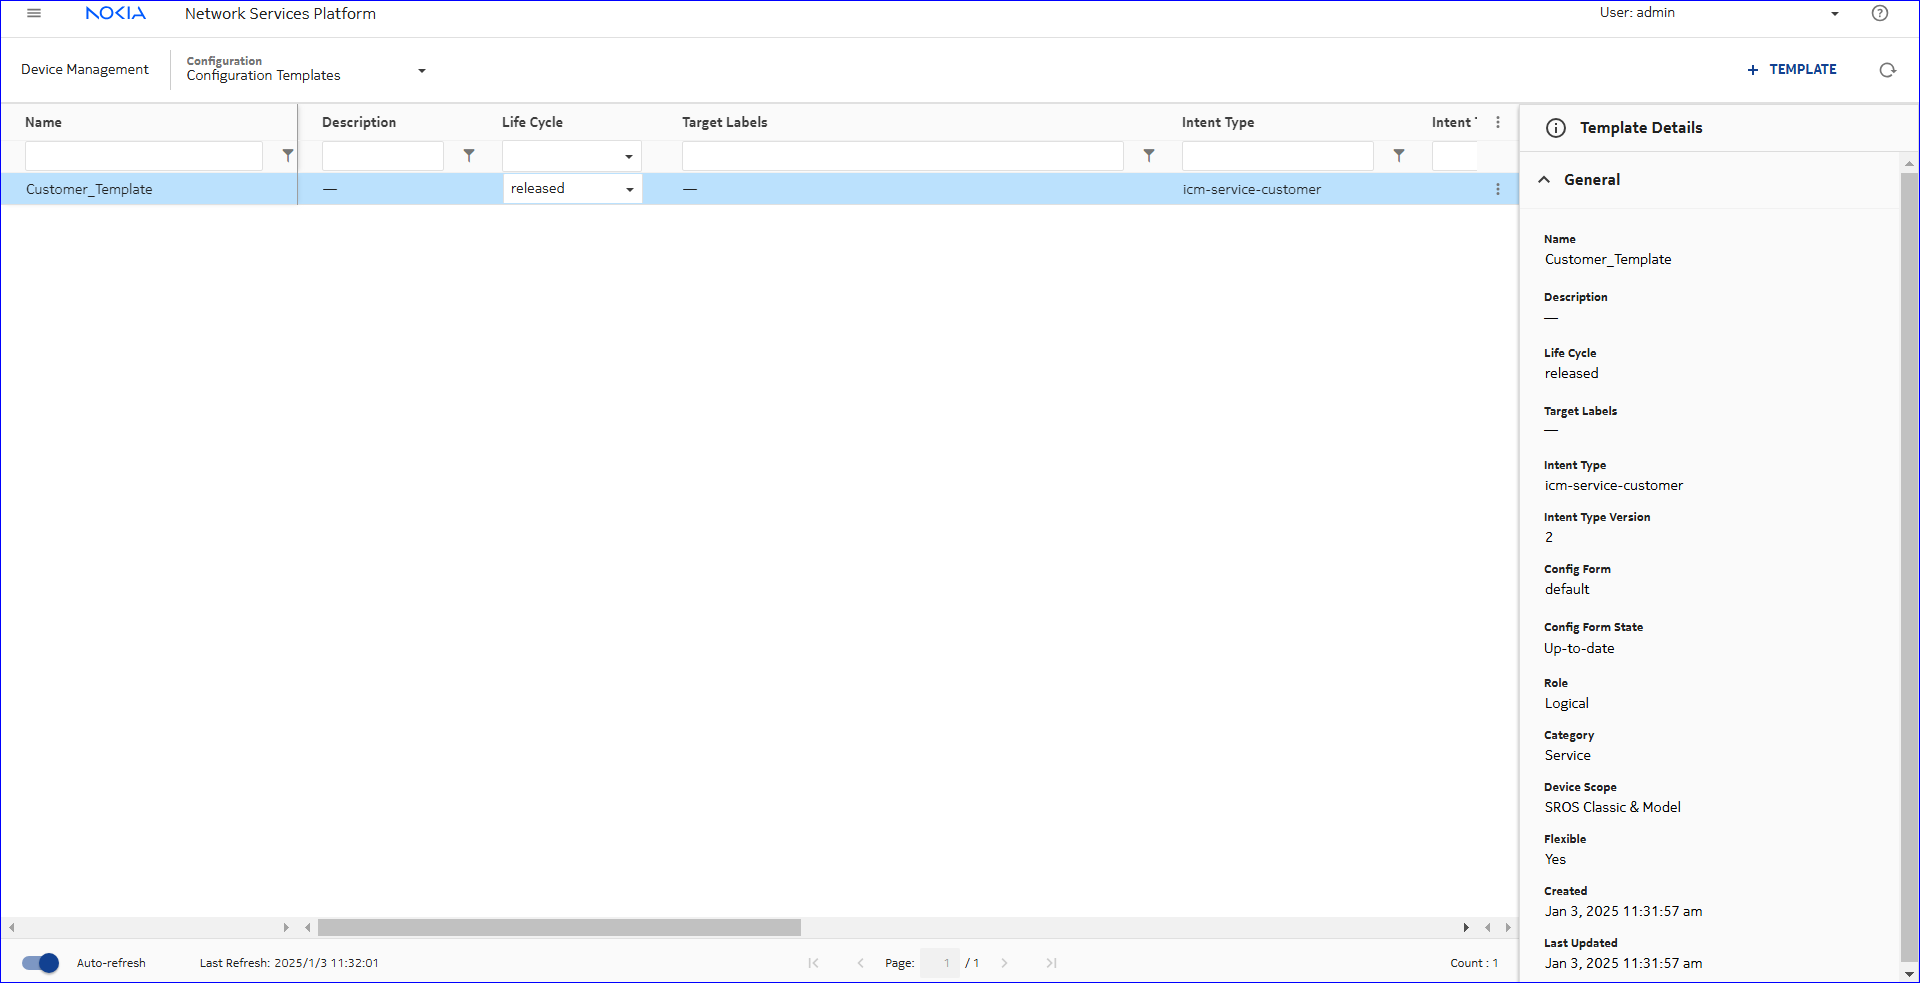The height and width of the screenshot is (983, 1920).
Task: Click the add TEMPLATE button
Action: [1791, 70]
